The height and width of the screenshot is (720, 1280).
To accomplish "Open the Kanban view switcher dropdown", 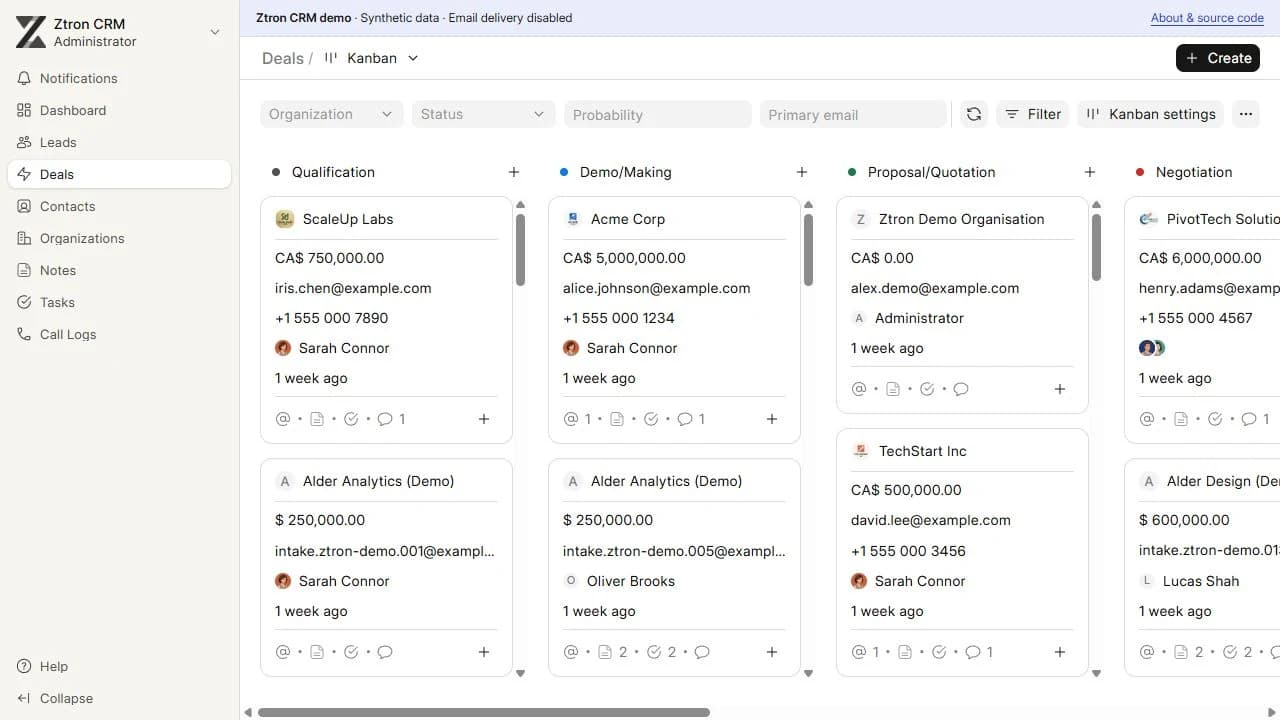I will (x=372, y=58).
